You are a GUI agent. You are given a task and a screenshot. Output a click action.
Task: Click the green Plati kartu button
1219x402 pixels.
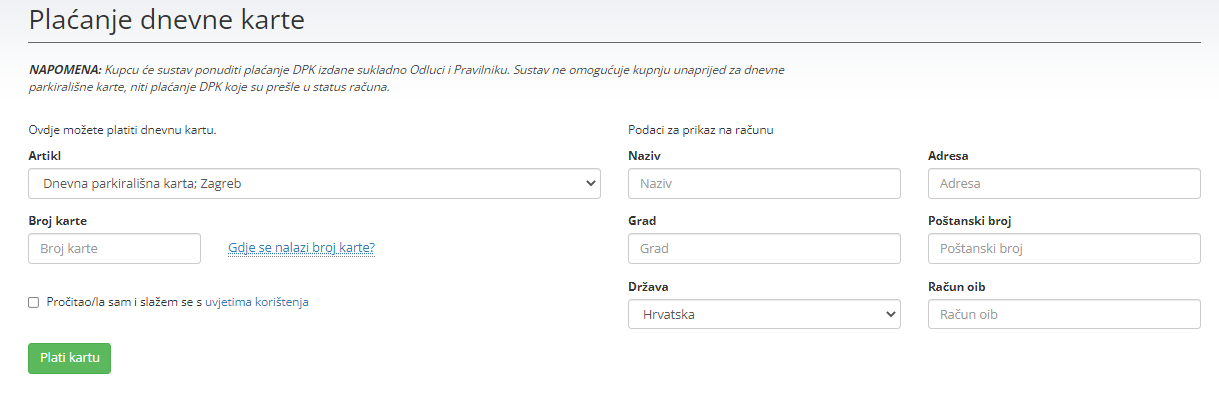[69, 358]
